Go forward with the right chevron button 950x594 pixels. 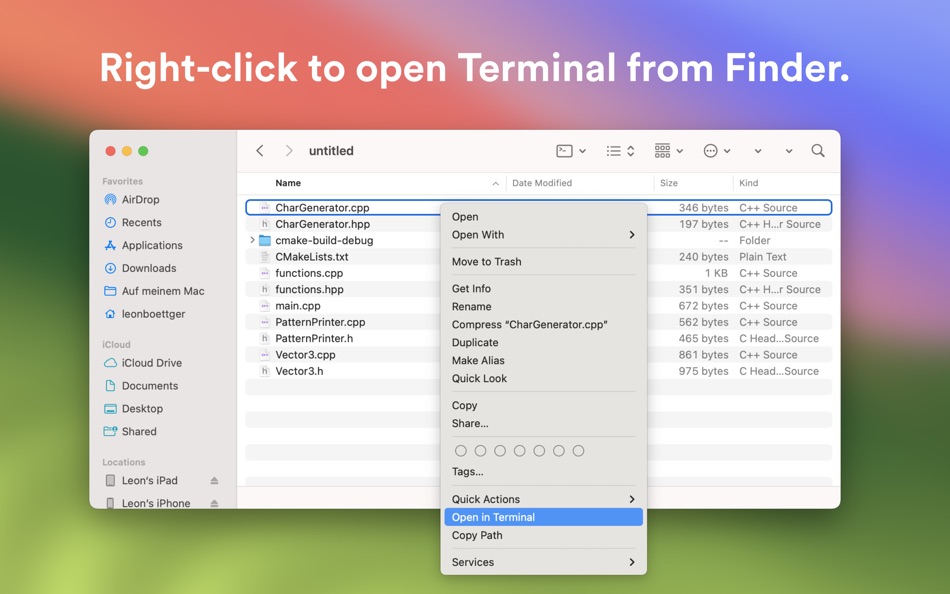(289, 150)
